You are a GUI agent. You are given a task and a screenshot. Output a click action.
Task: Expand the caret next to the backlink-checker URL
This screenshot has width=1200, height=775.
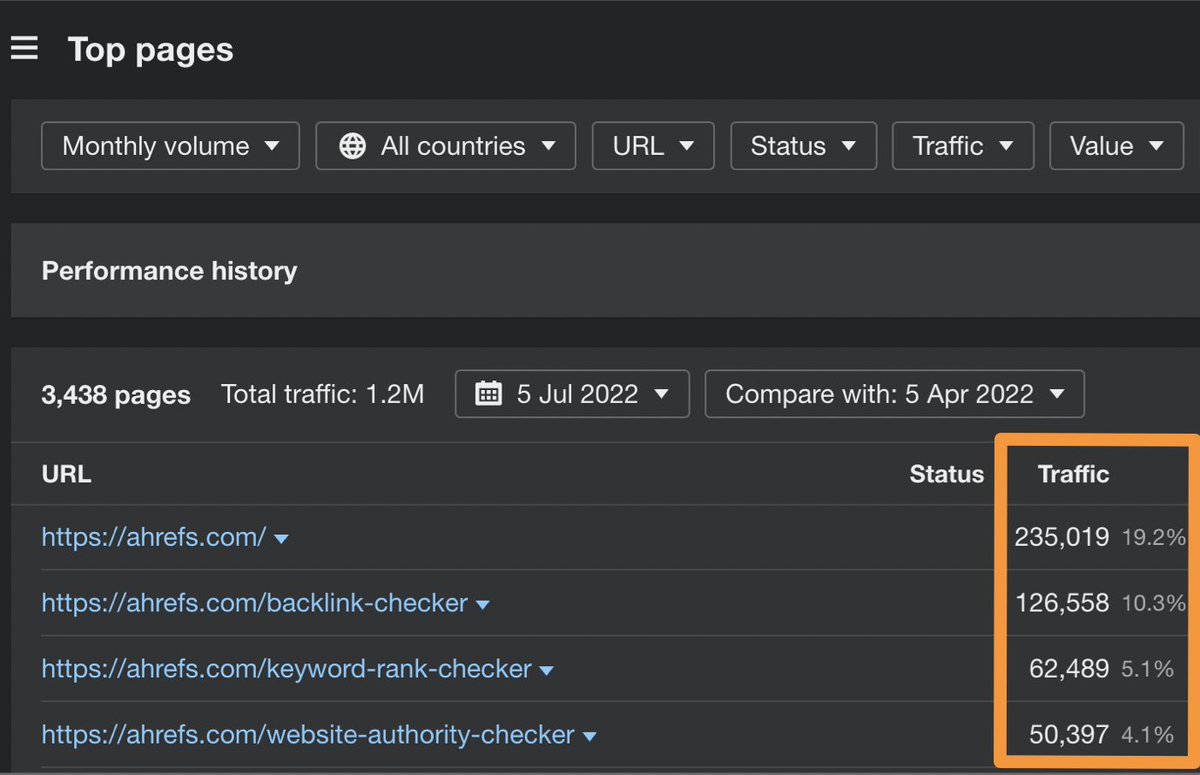pyautogui.click(x=483, y=605)
